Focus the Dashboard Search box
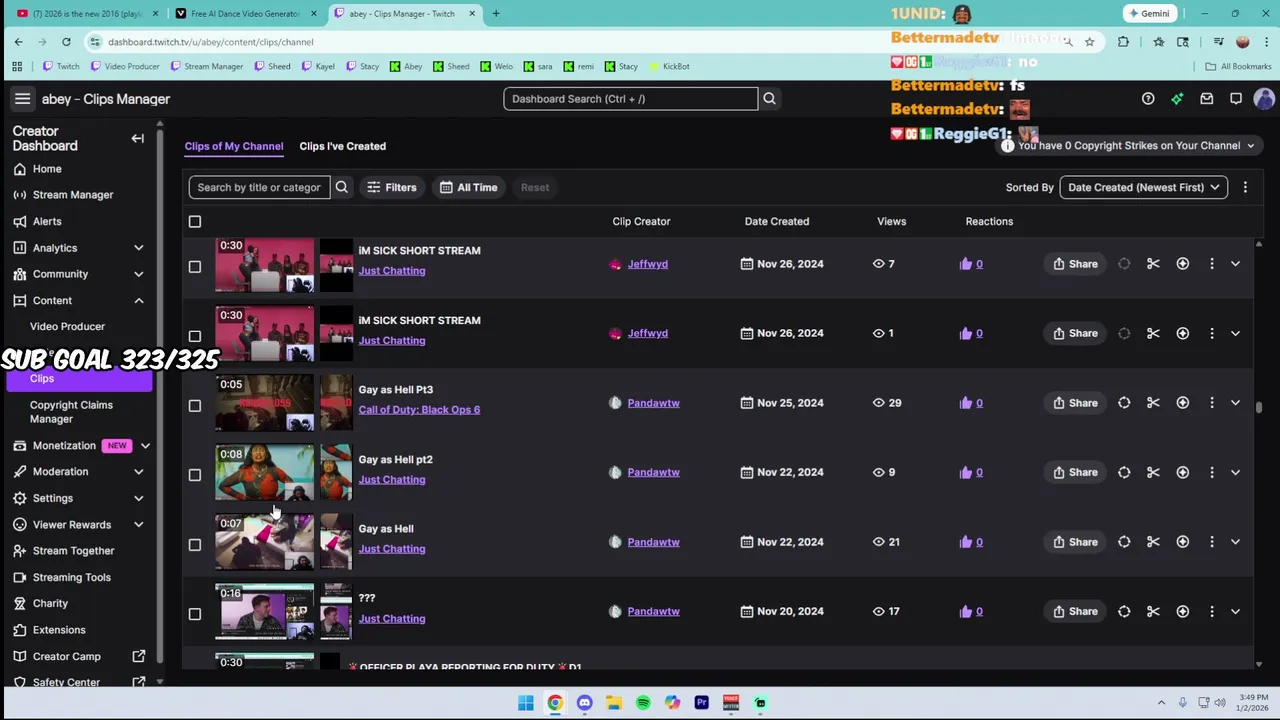 [x=630, y=99]
